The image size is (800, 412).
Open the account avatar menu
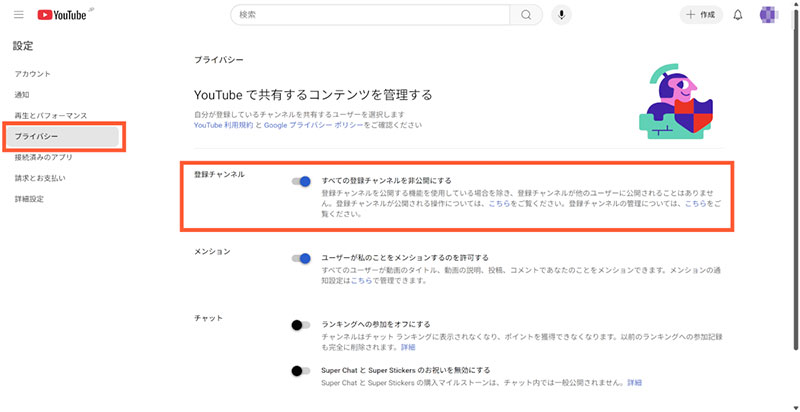click(x=768, y=15)
